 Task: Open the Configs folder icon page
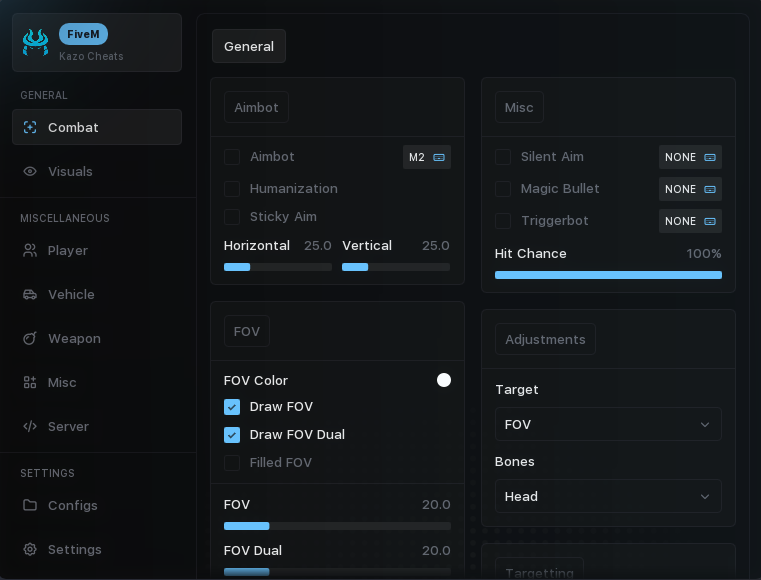point(30,505)
